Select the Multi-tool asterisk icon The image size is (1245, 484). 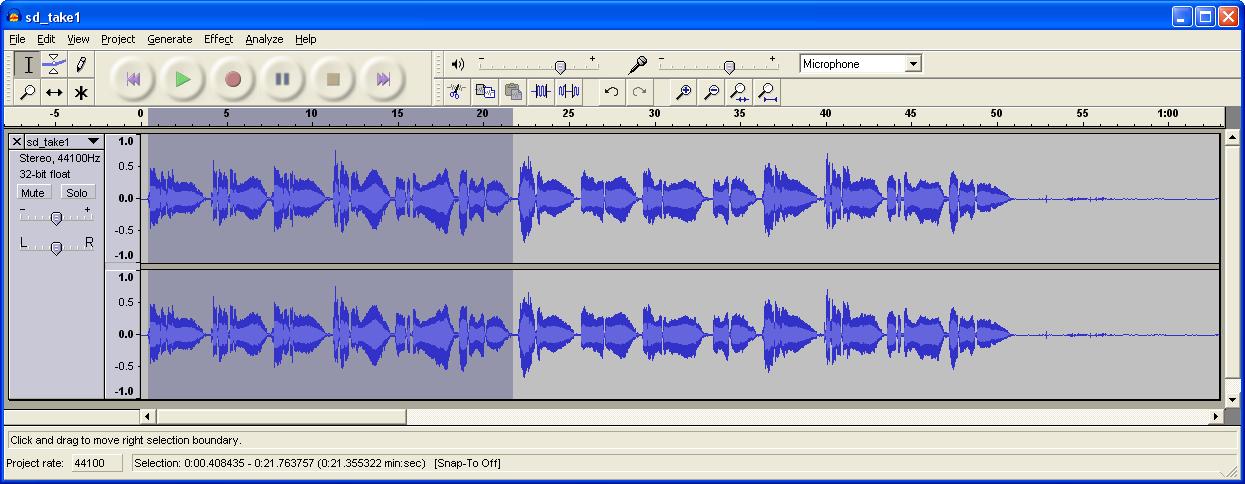(x=81, y=92)
